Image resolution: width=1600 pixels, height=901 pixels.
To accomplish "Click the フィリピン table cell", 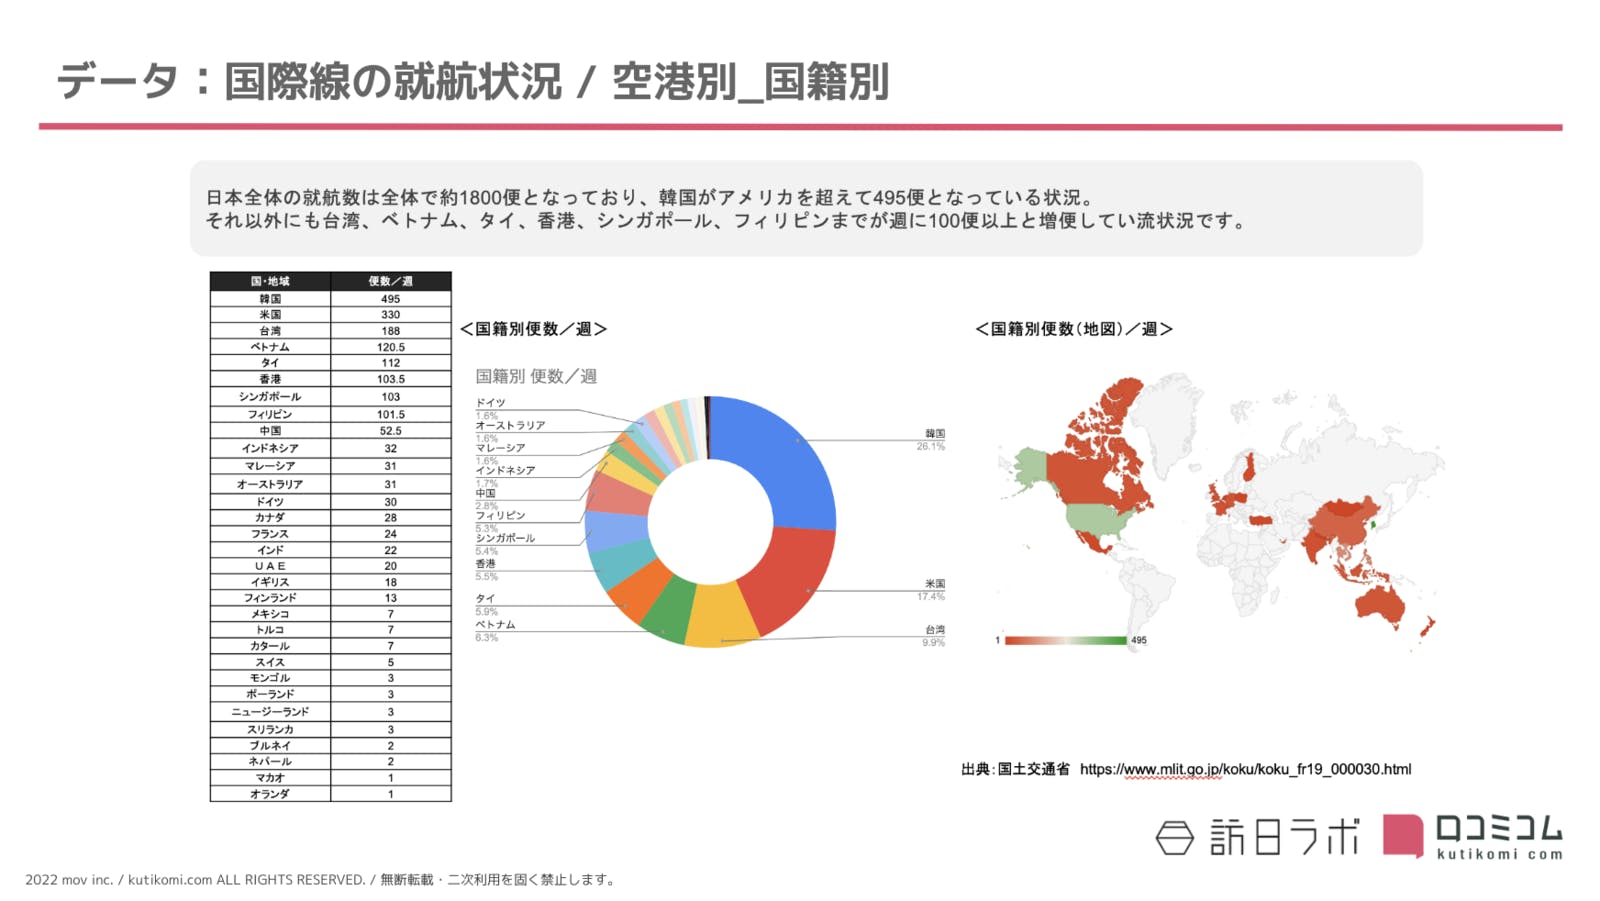I will point(270,414).
